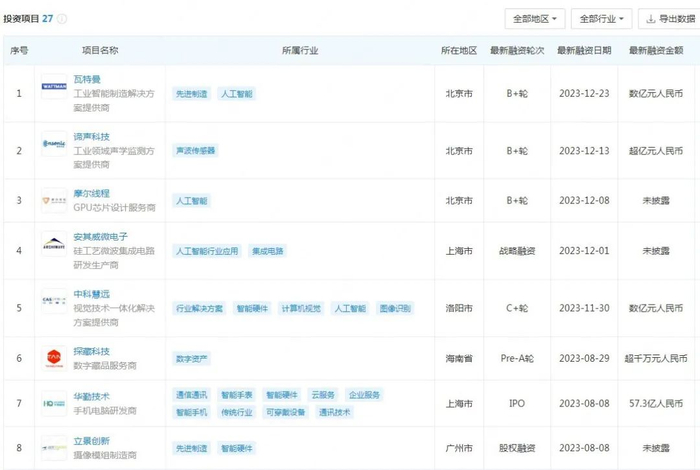Open the 立景创新 project link
700x470 pixels.
pyautogui.click(x=92, y=441)
